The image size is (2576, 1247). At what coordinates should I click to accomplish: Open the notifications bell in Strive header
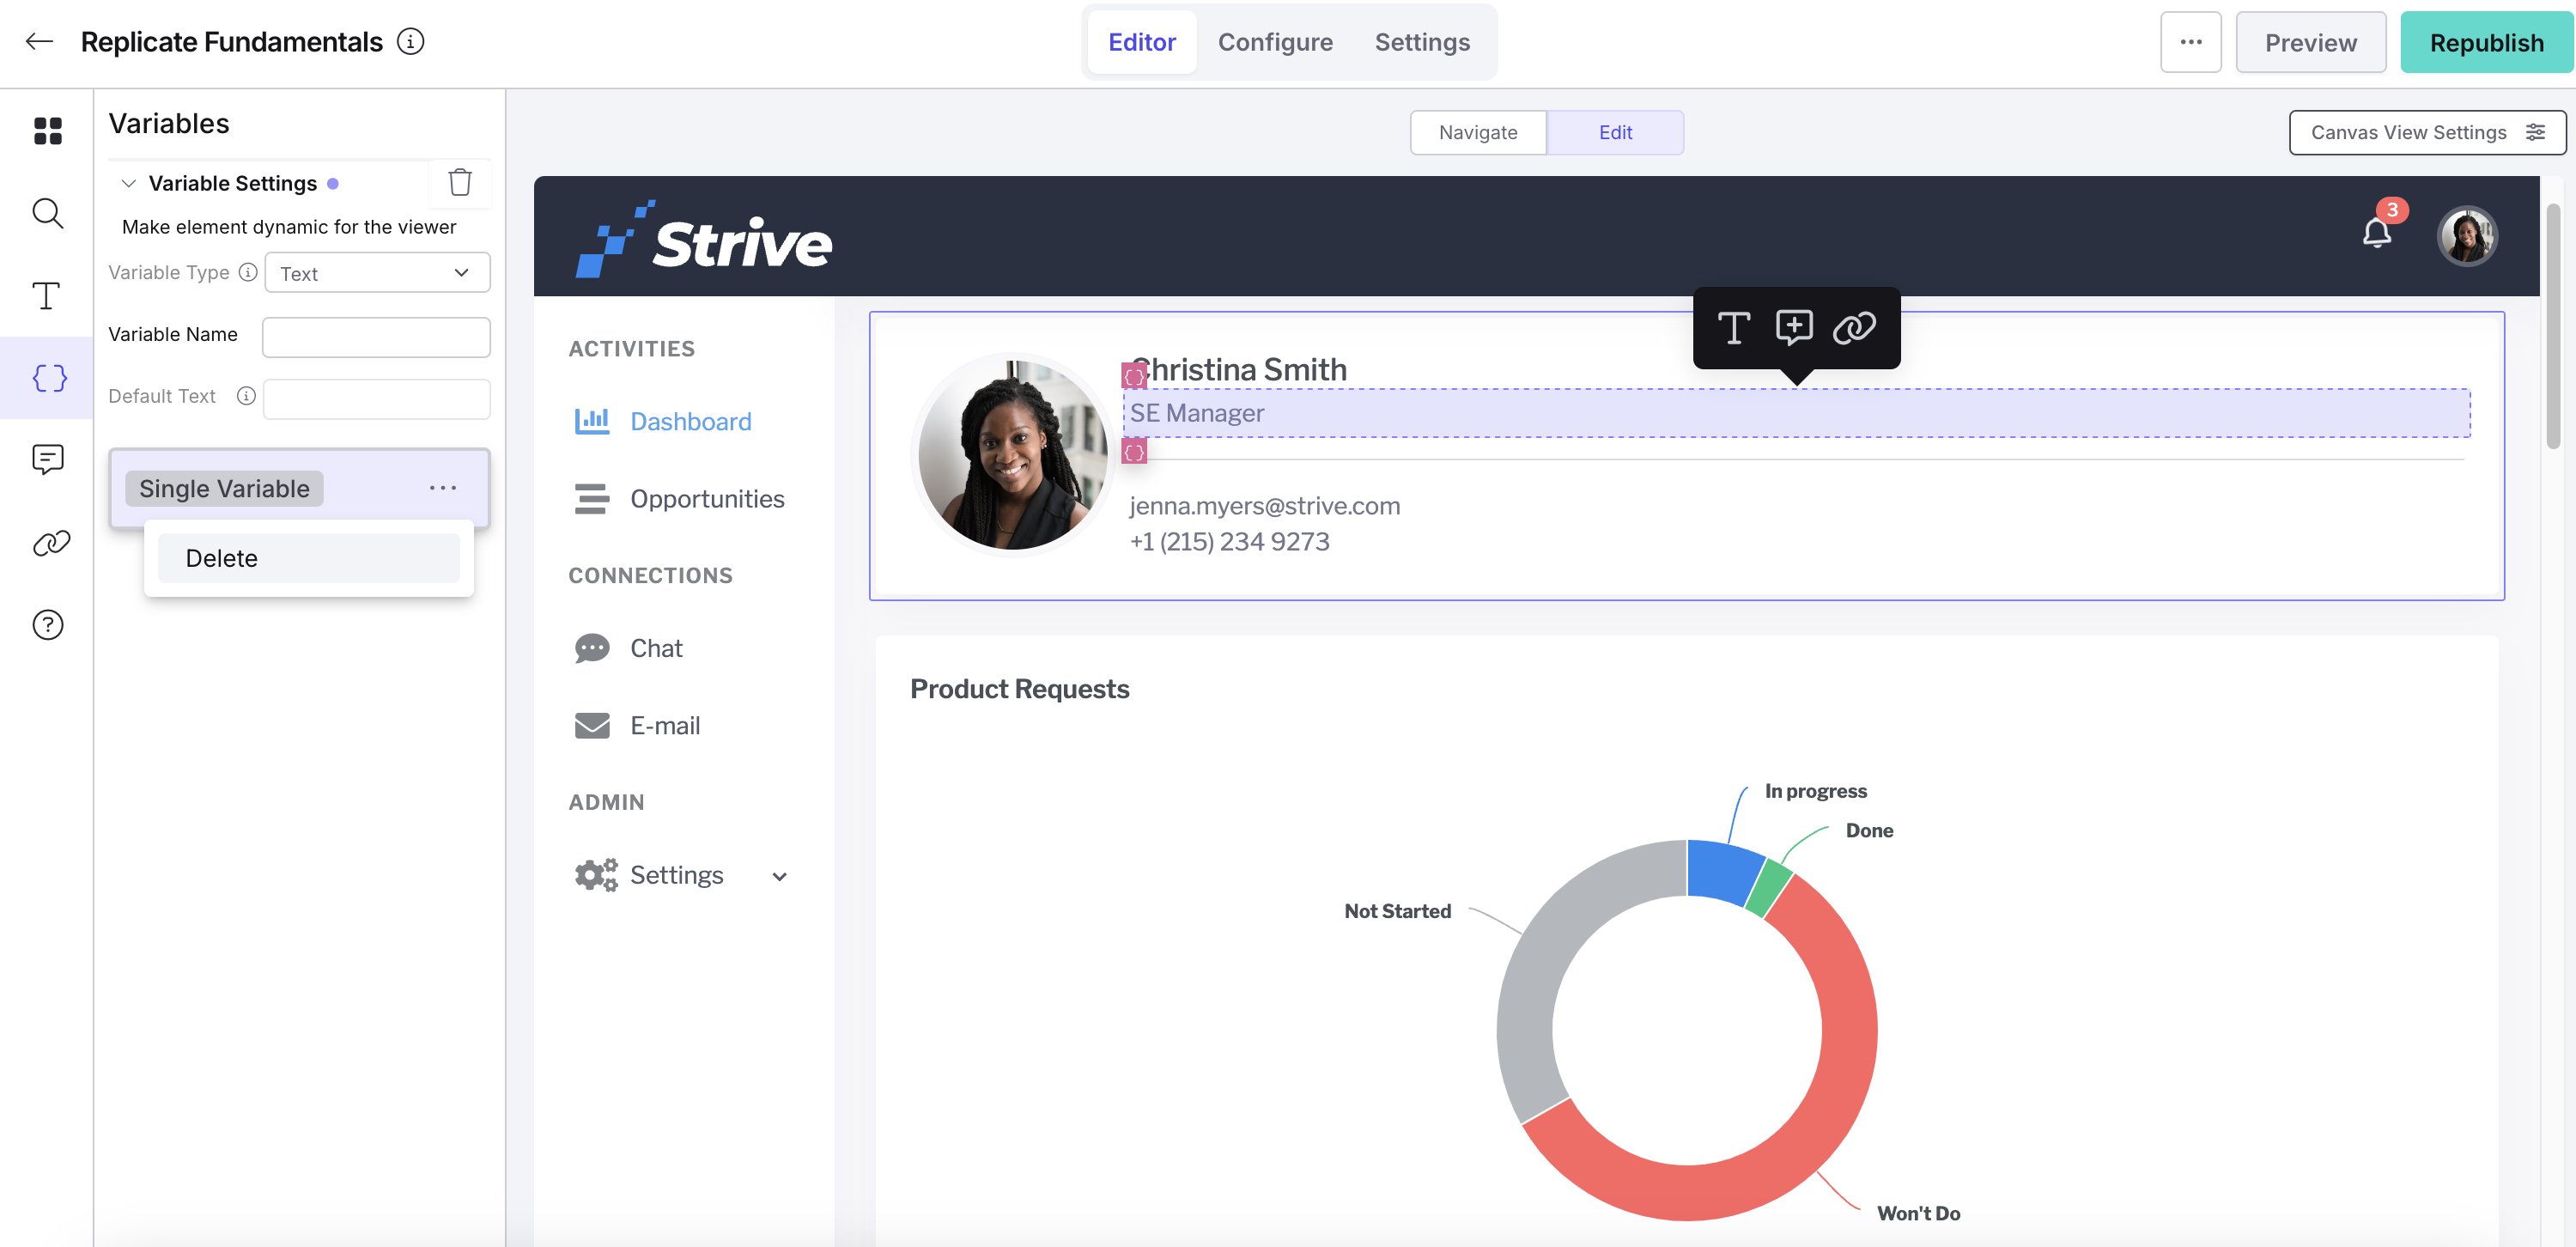pos(2377,234)
